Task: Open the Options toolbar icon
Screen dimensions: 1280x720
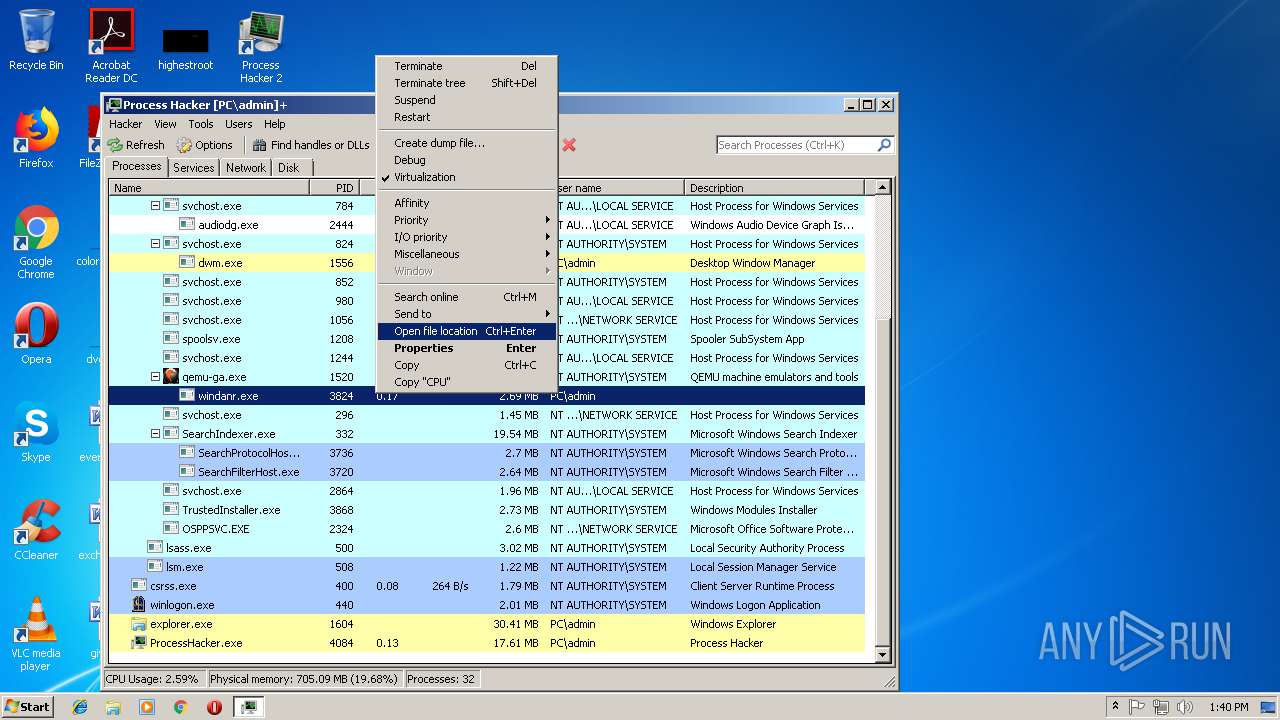Action: 184,145
